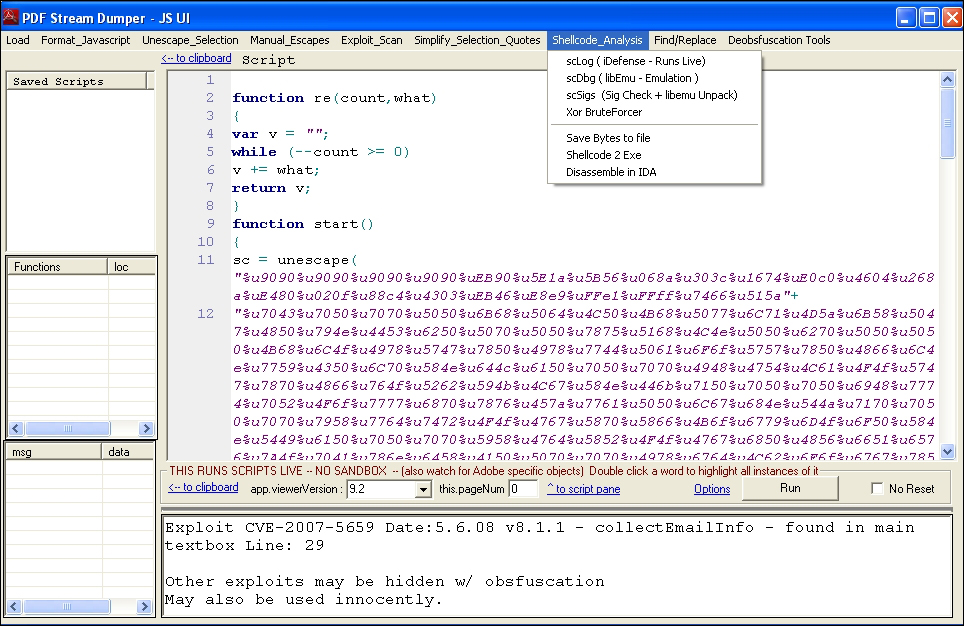
Task: Select Disassemble in IDA
Action: coord(611,172)
